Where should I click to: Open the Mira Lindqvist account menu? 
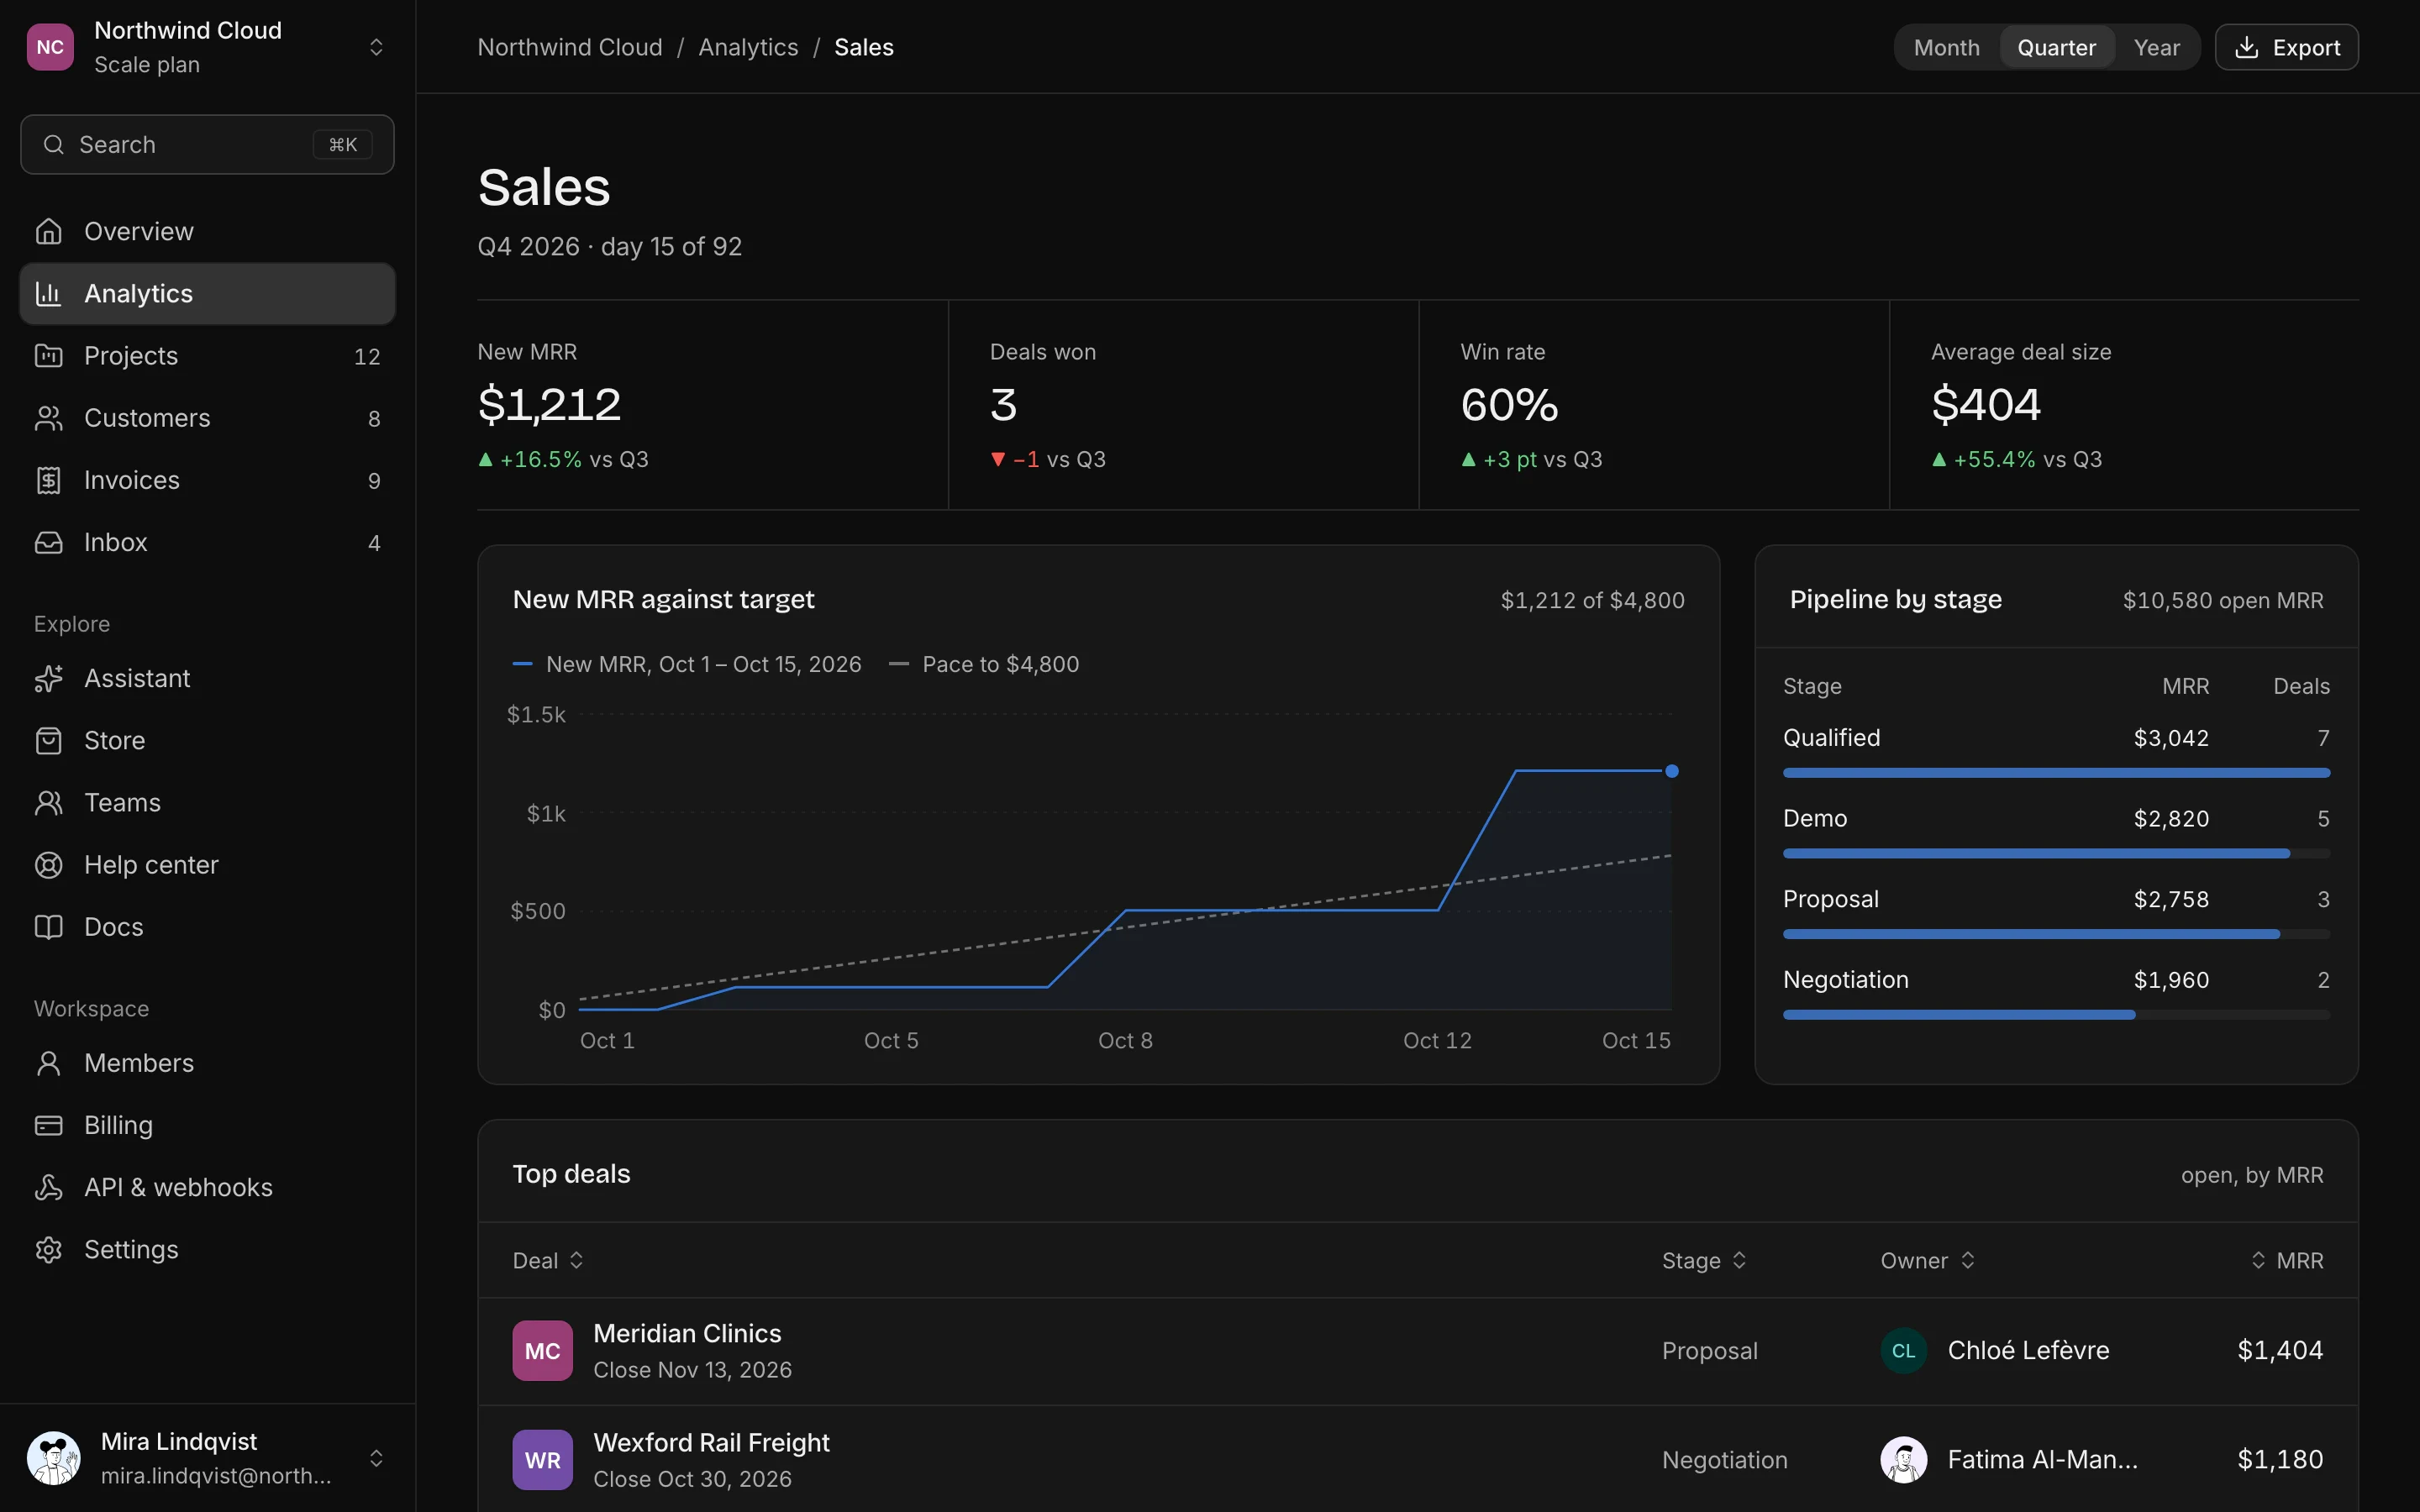click(x=207, y=1458)
